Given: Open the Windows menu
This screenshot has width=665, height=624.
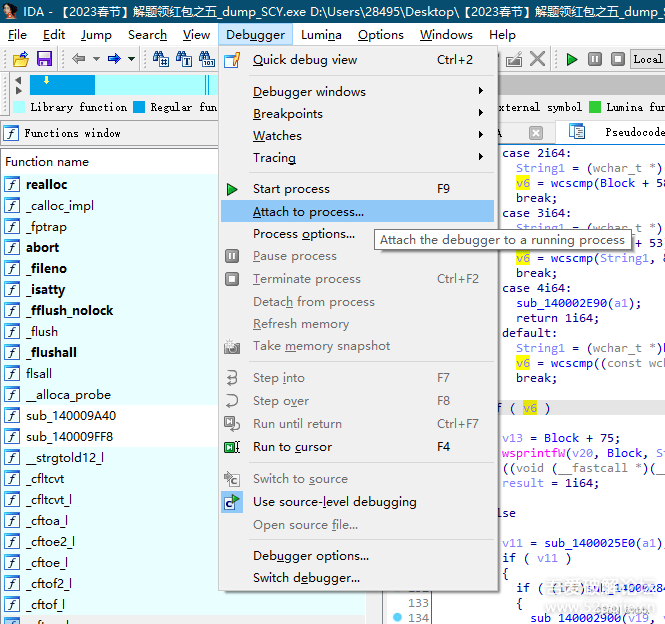Looking at the screenshot, I should [446, 35].
